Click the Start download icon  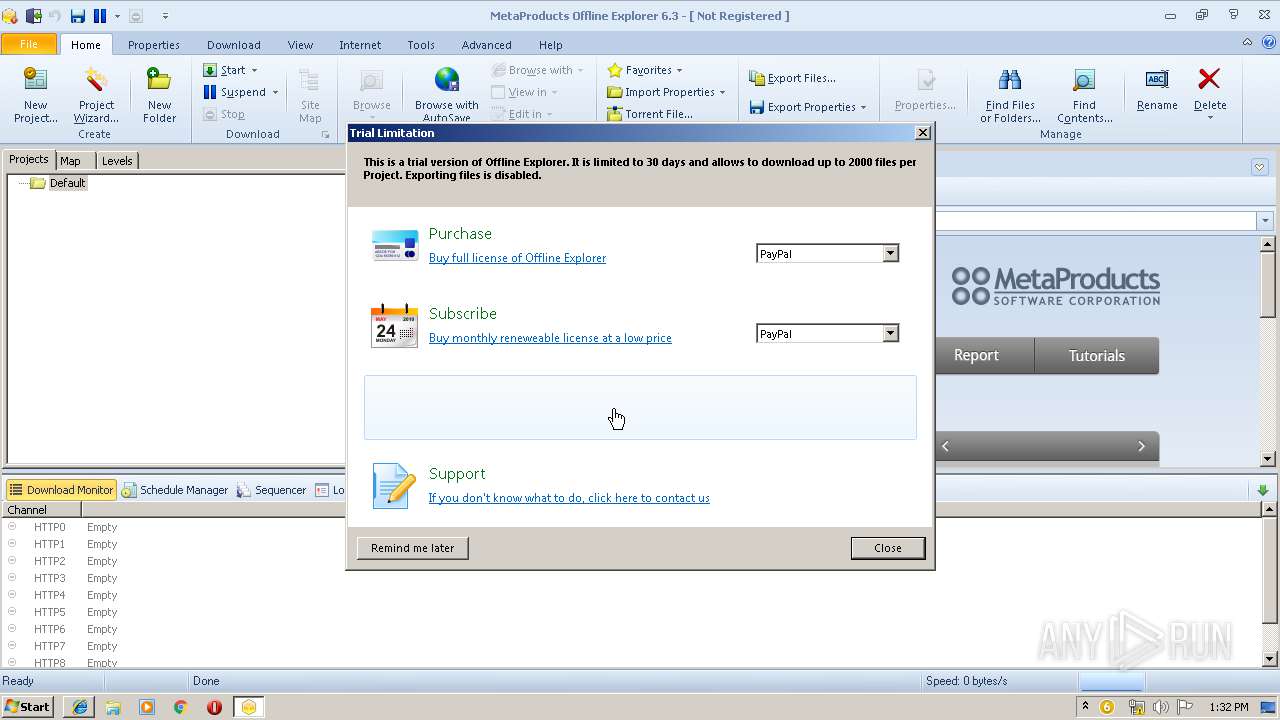tap(210, 70)
